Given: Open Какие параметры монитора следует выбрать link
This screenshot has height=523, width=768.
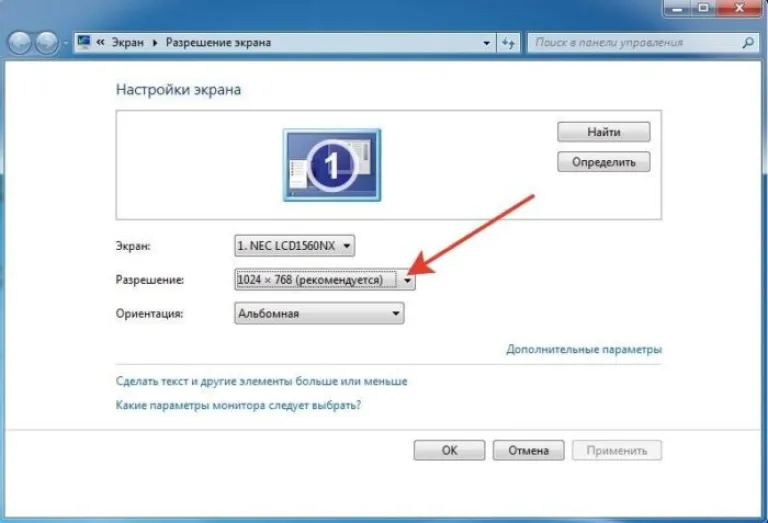Looking at the screenshot, I should 239,405.
